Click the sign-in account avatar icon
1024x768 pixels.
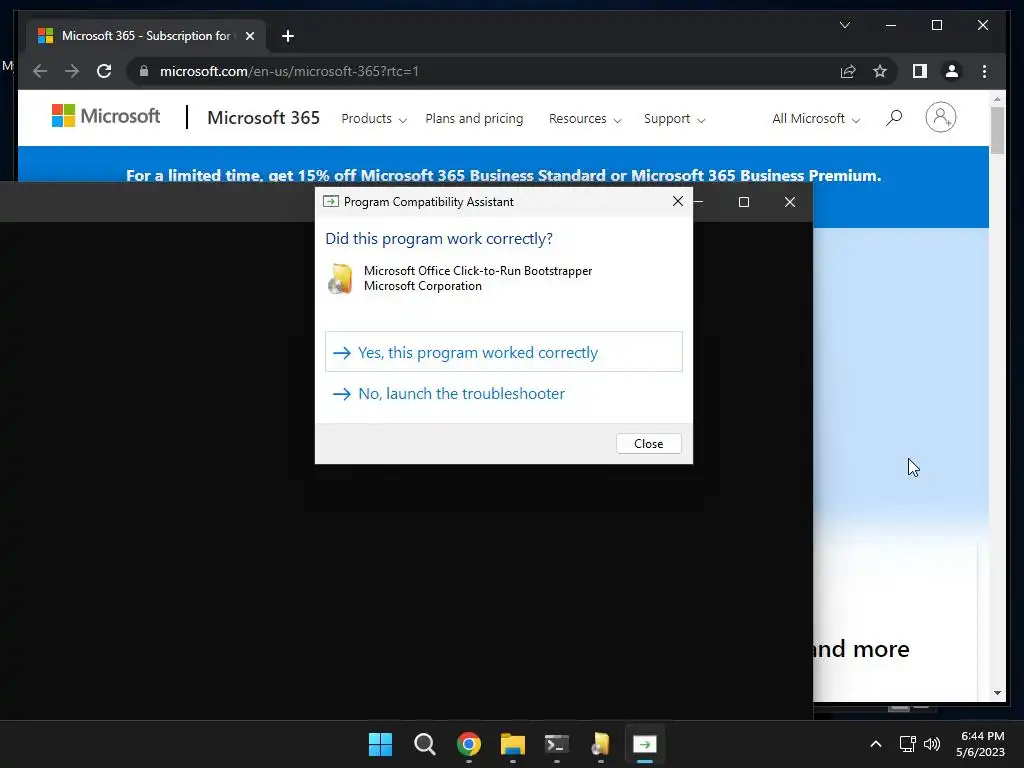(x=940, y=118)
